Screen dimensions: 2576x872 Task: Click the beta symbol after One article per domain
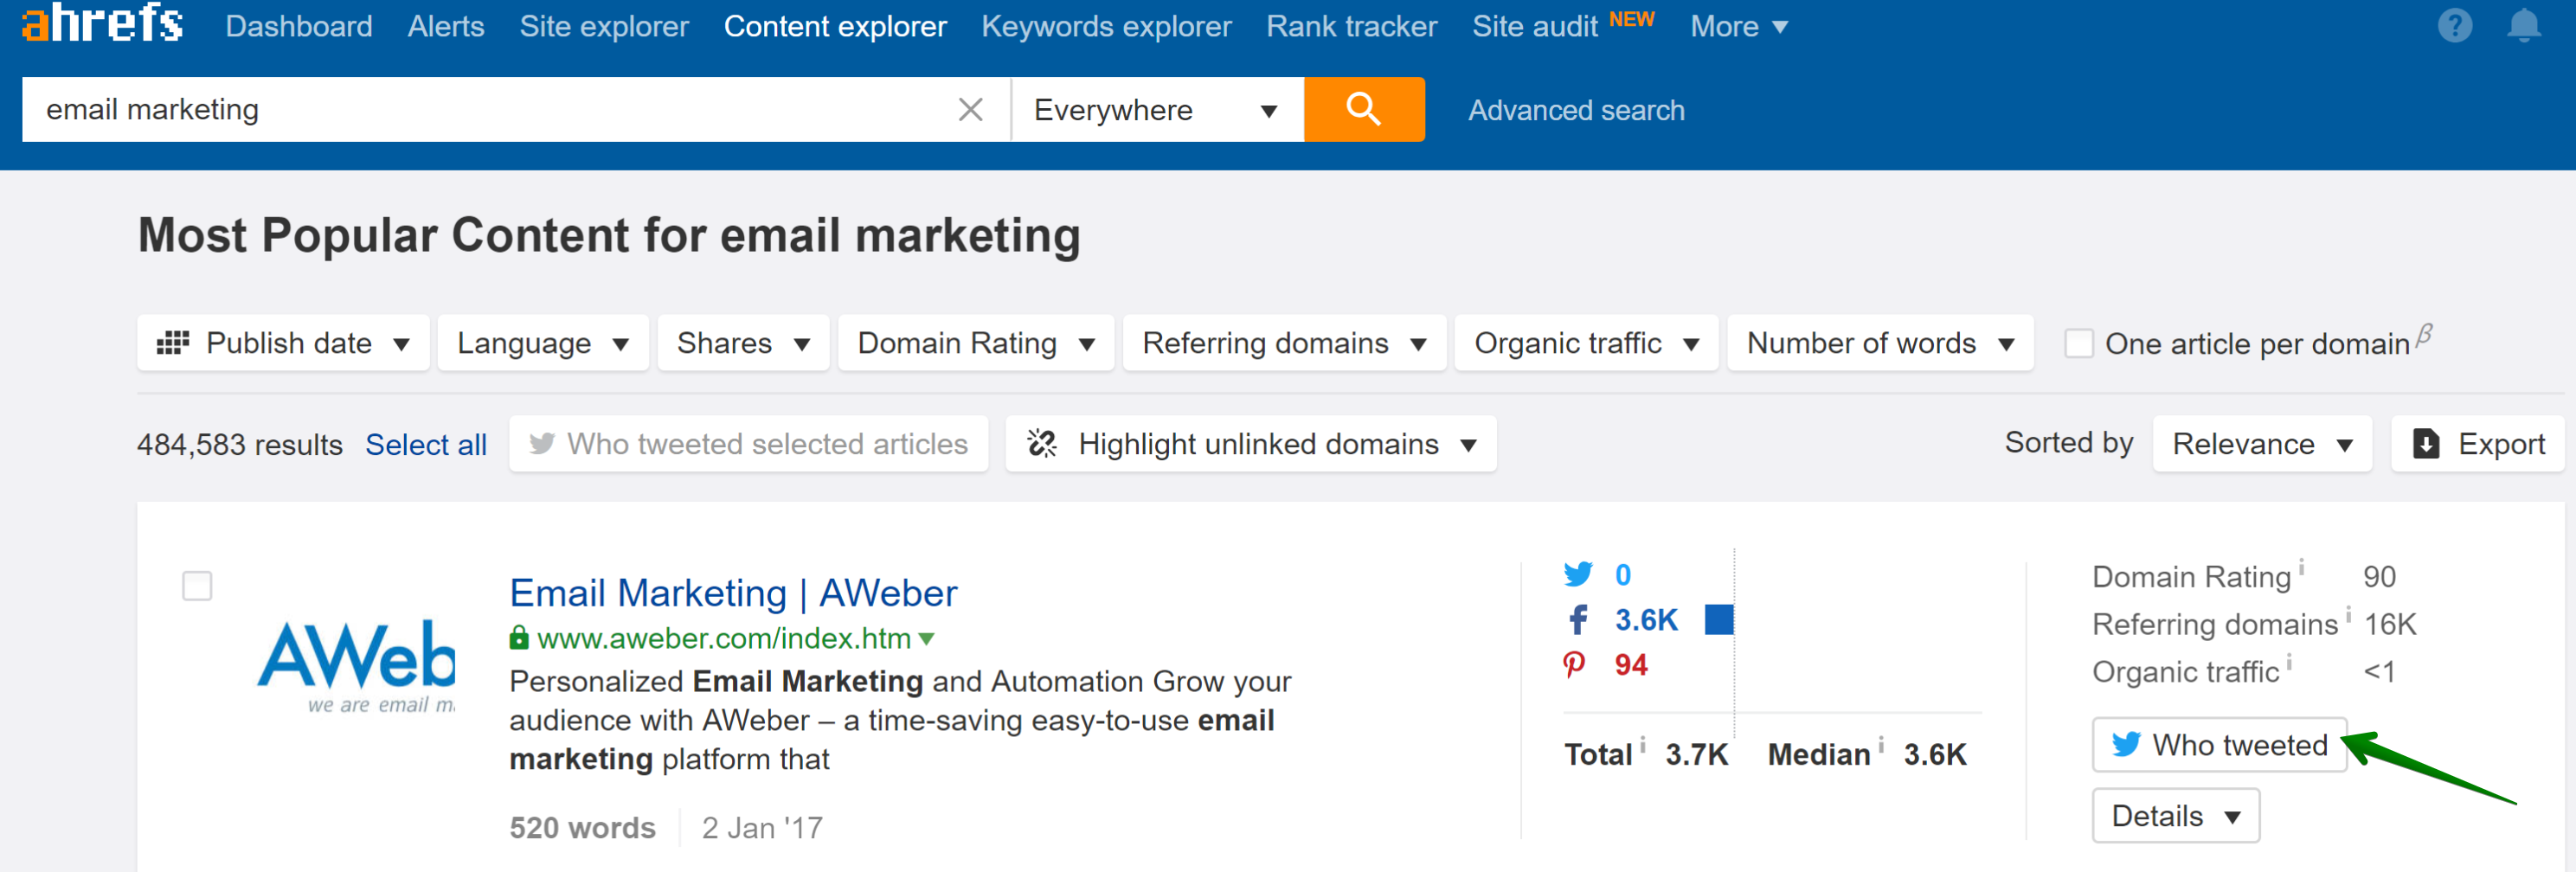[2423, 334]
